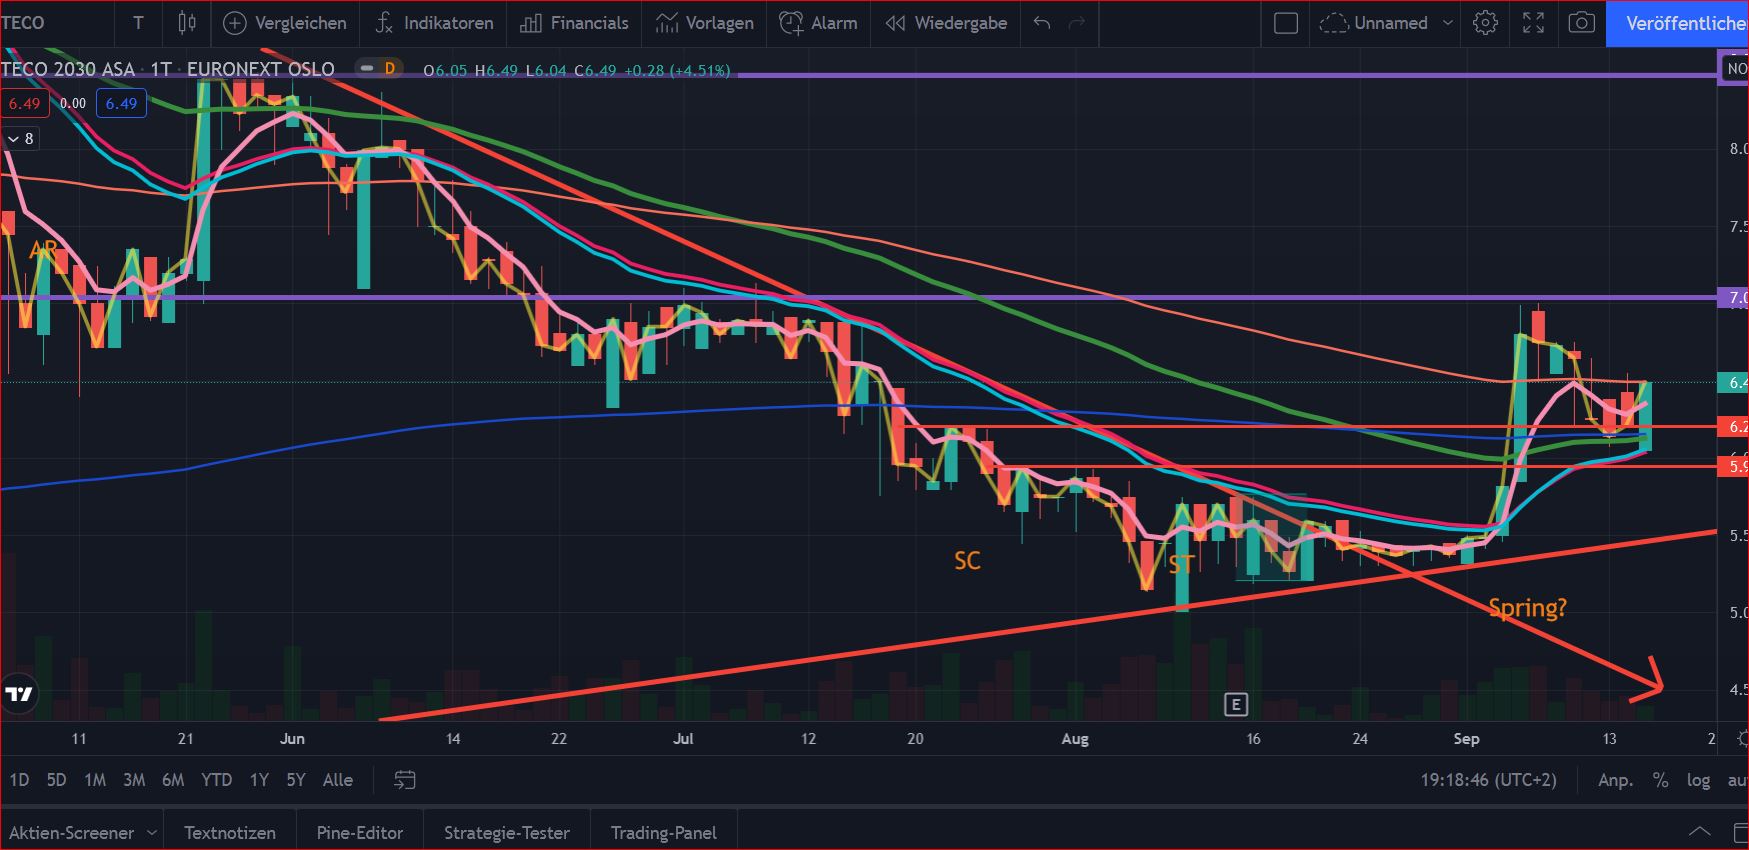Set the date range to 1Y

pos(259,780)
